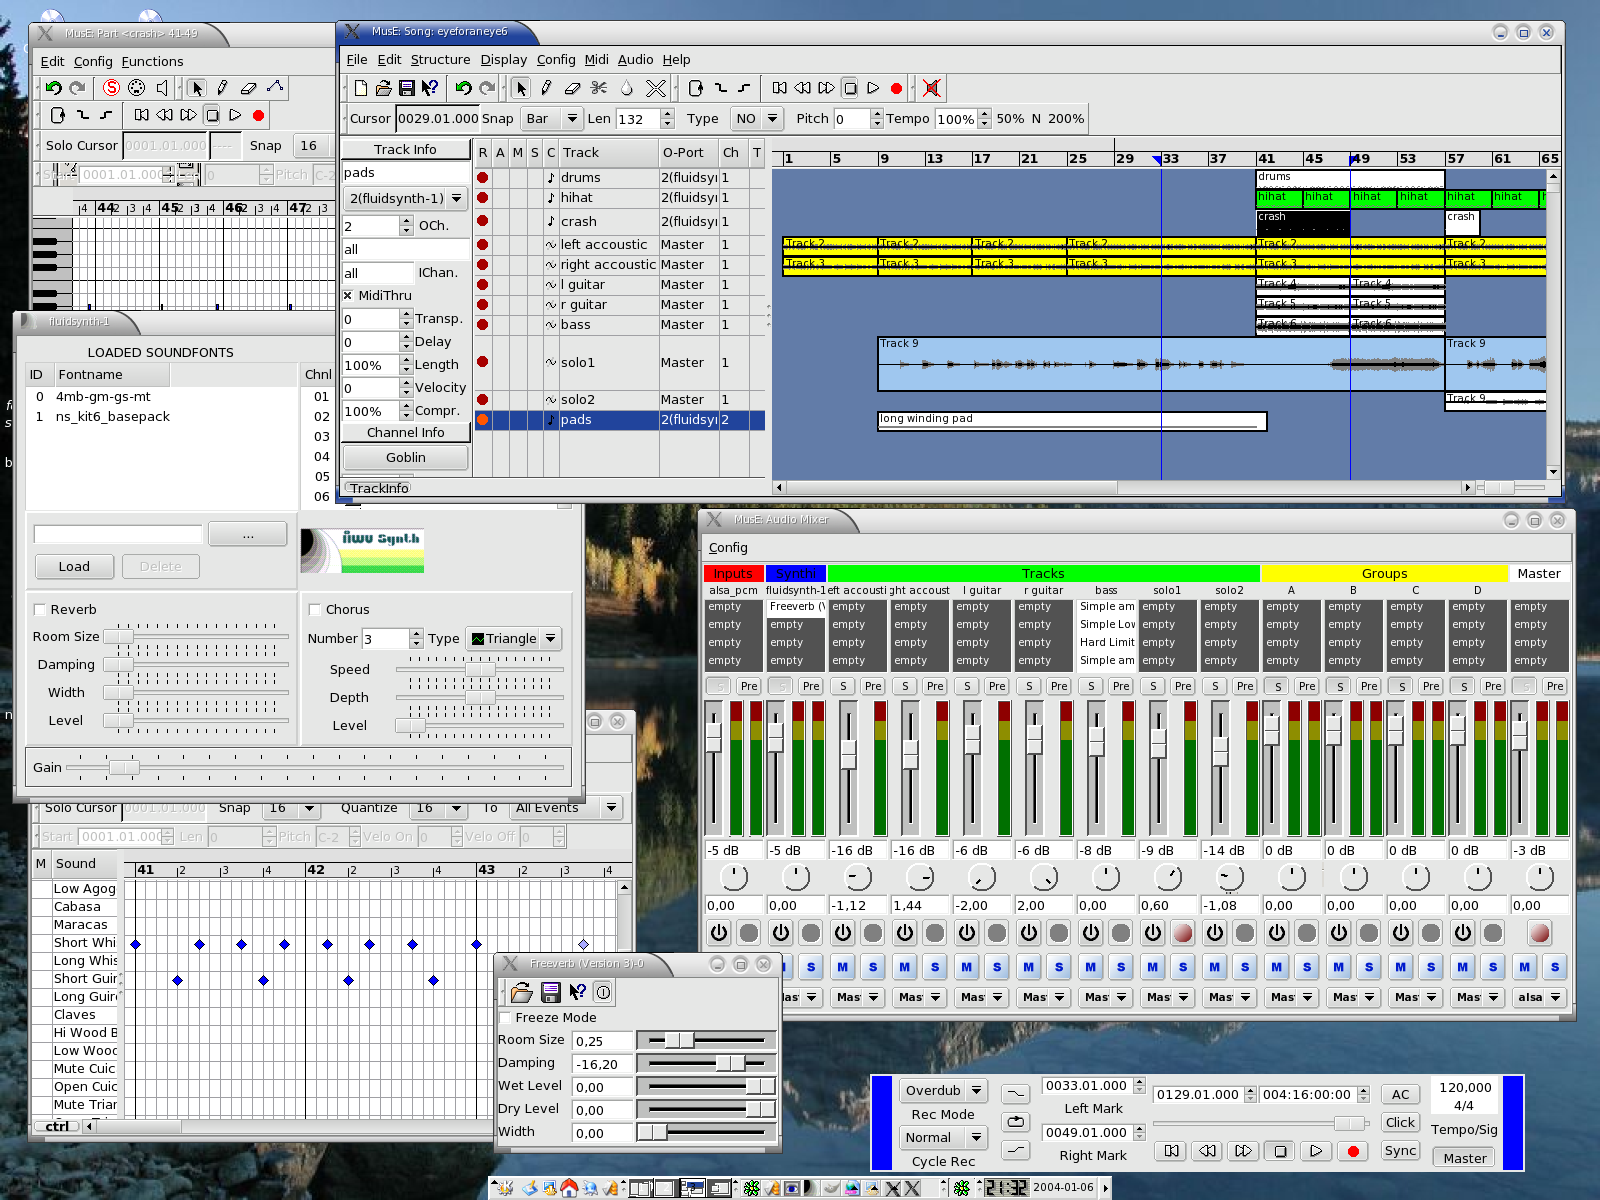Open the Audio menu
This screenshot has height=1200, width=1600.
point(635,59)
